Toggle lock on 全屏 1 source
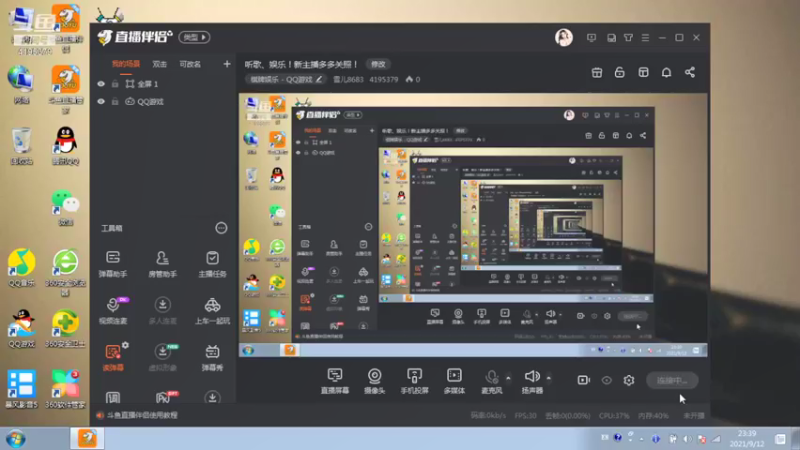 point(115,84)
